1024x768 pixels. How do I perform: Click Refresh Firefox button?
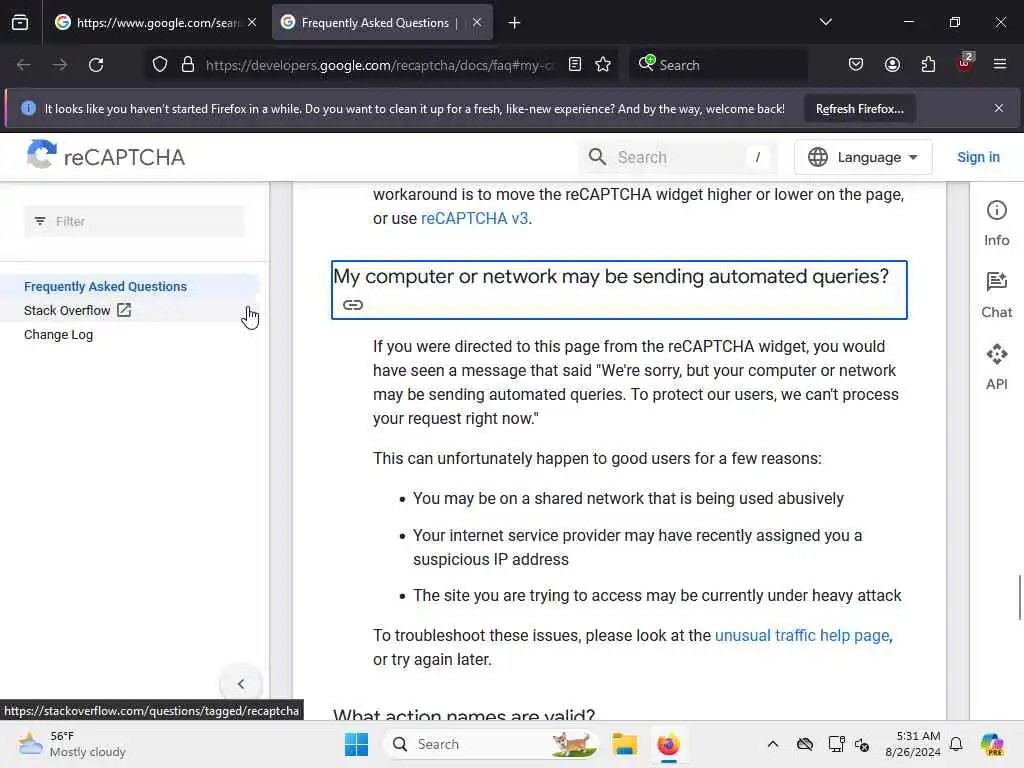point(859,109)
